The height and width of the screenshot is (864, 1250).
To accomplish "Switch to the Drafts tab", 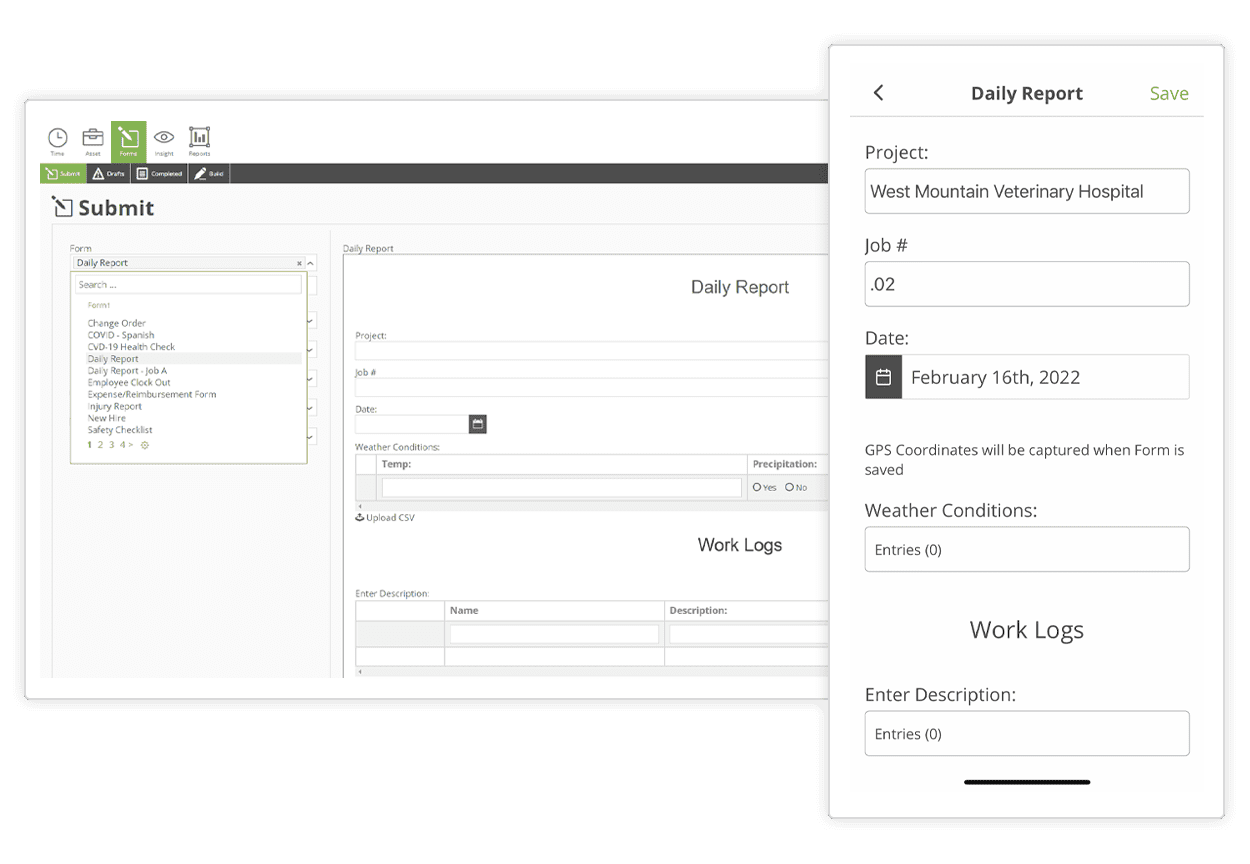I will click(x=109, y=174).
